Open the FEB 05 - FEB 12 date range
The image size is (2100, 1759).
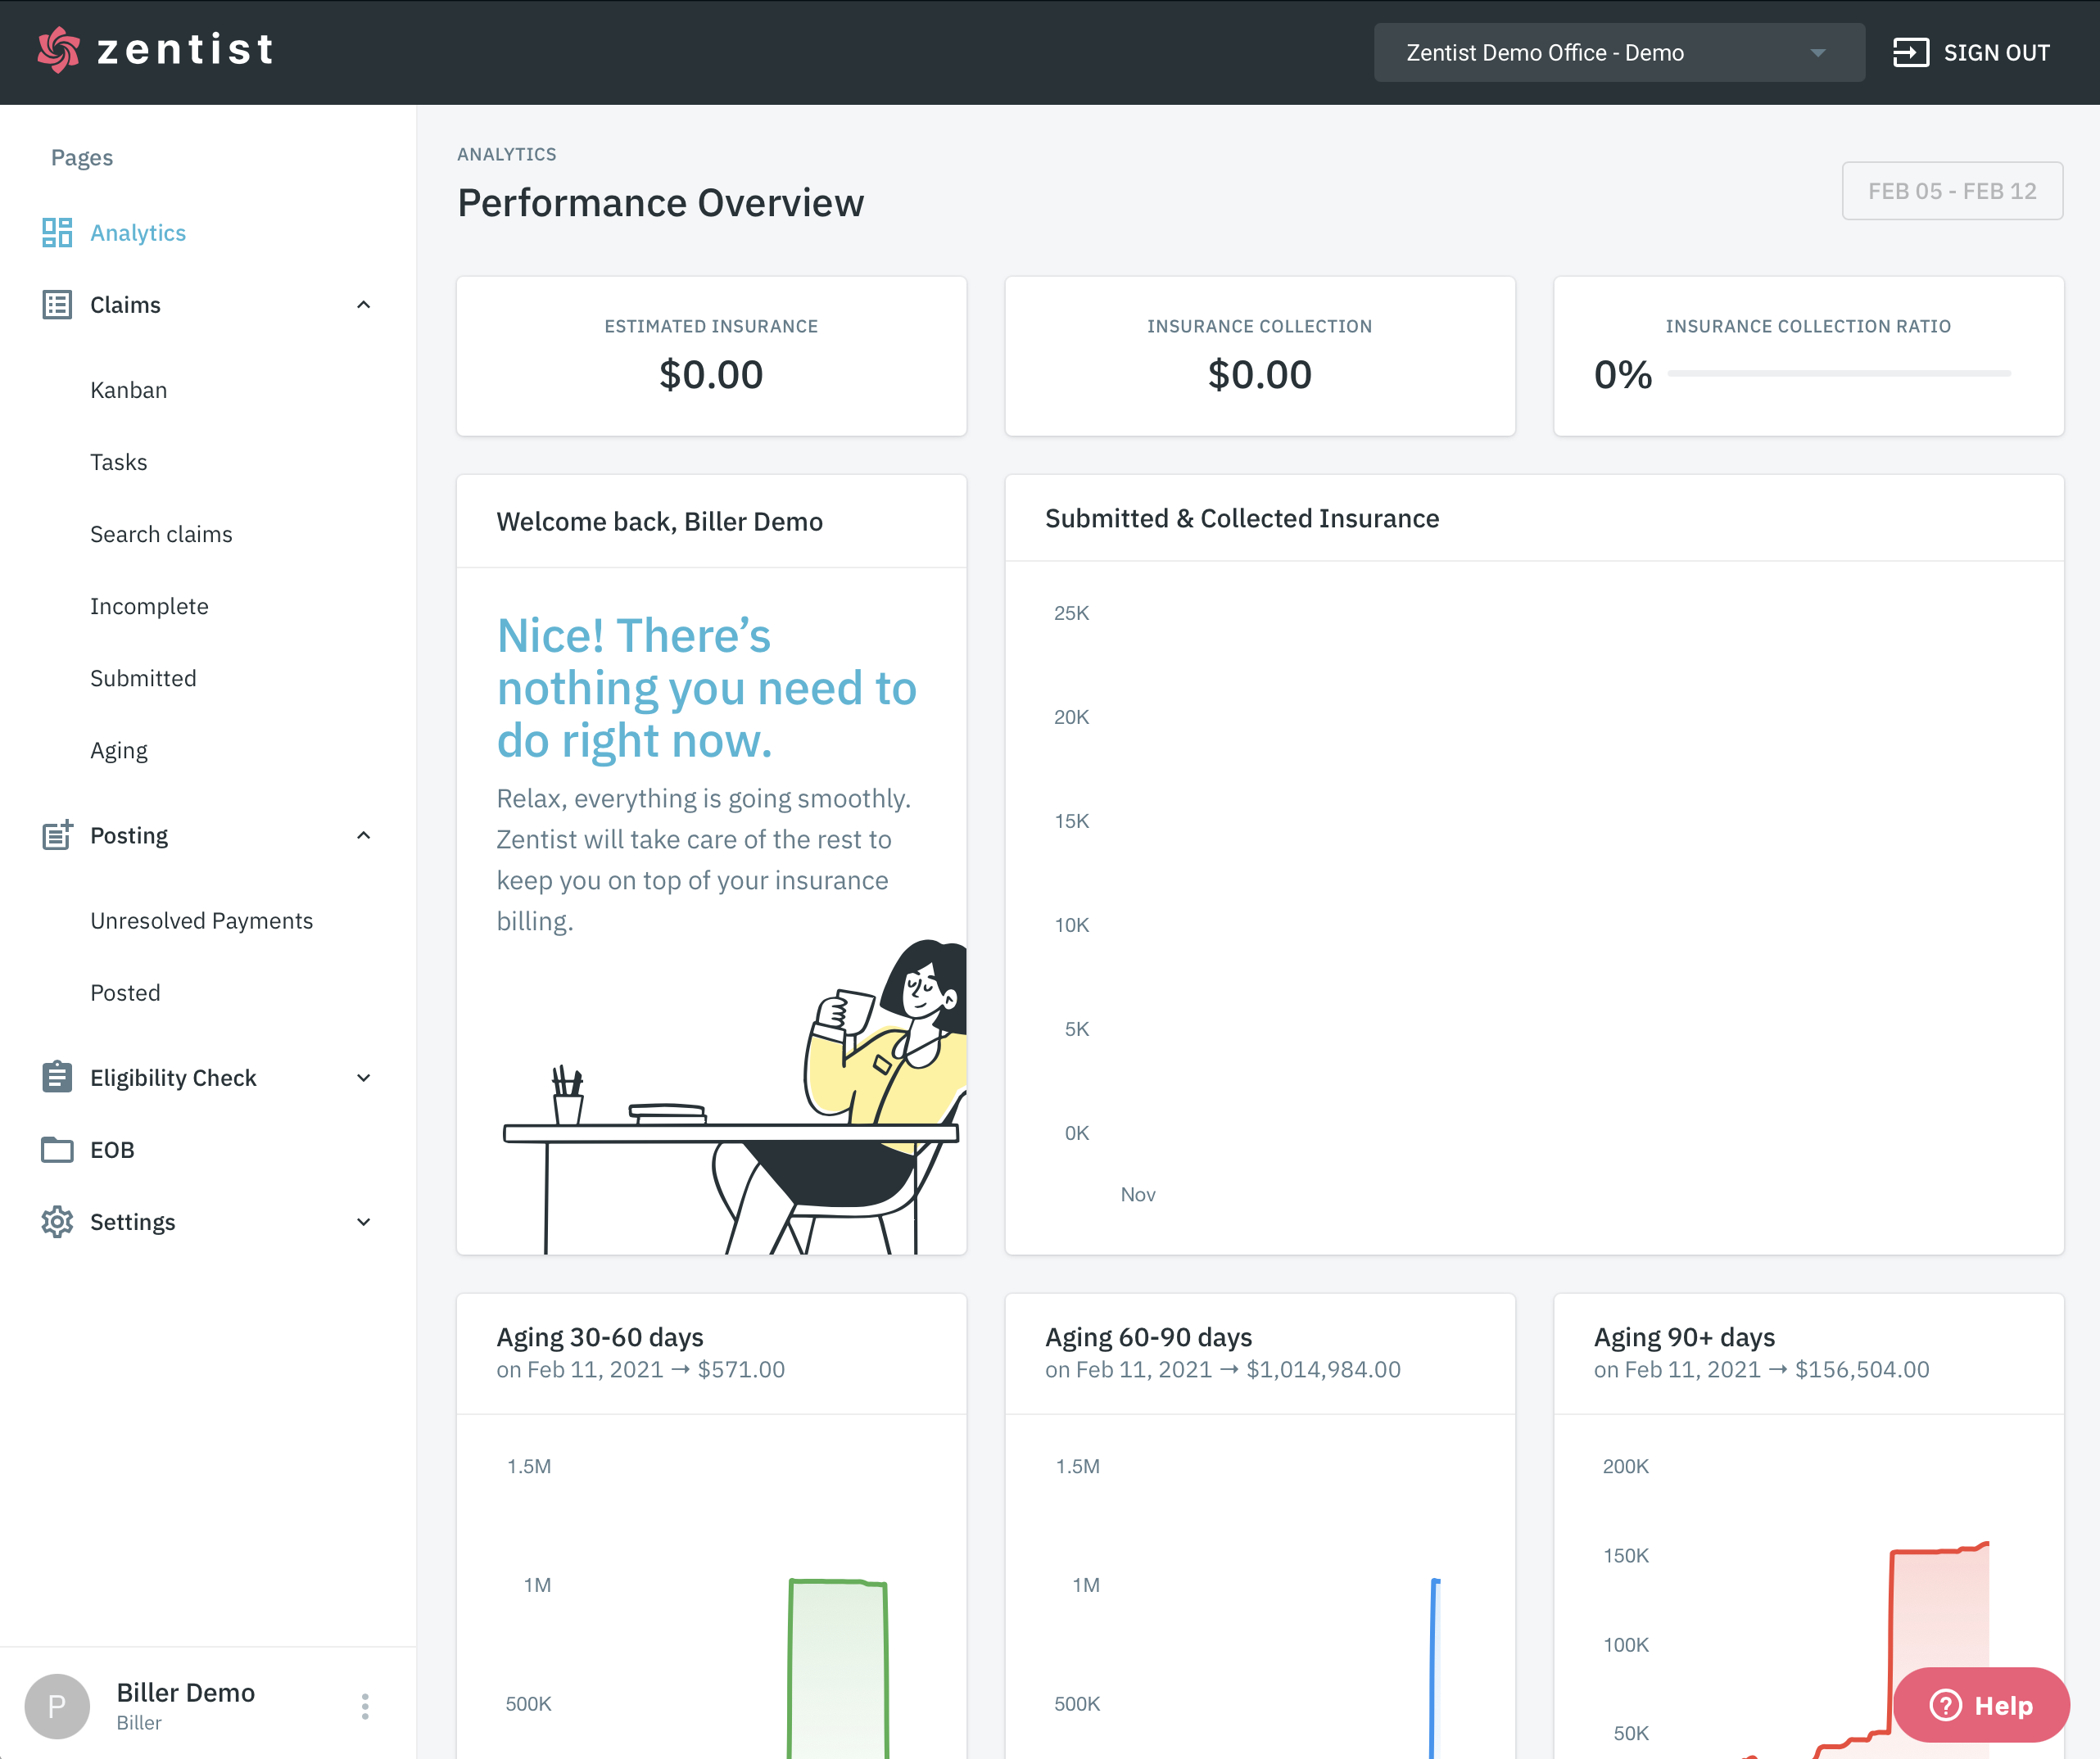click(x=1952, y=190)
